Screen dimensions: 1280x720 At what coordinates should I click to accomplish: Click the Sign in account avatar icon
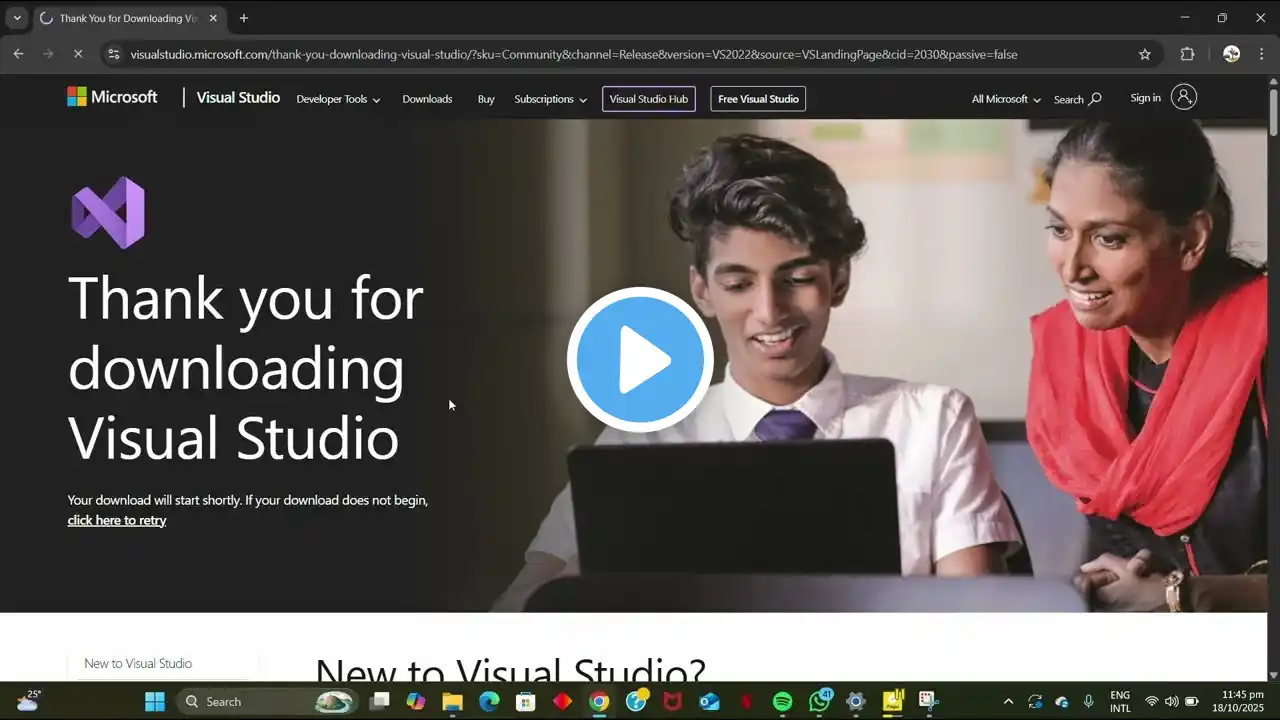click(1184, 97)
